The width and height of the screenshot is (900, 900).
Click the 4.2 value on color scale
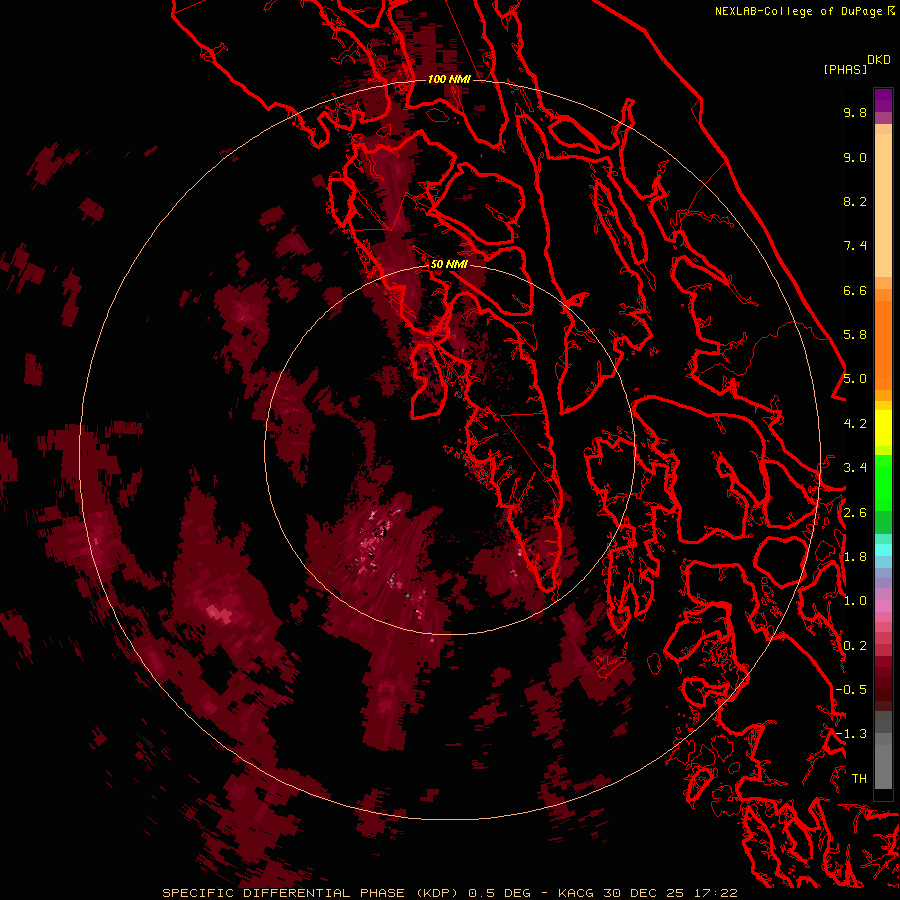click(855, 424)
